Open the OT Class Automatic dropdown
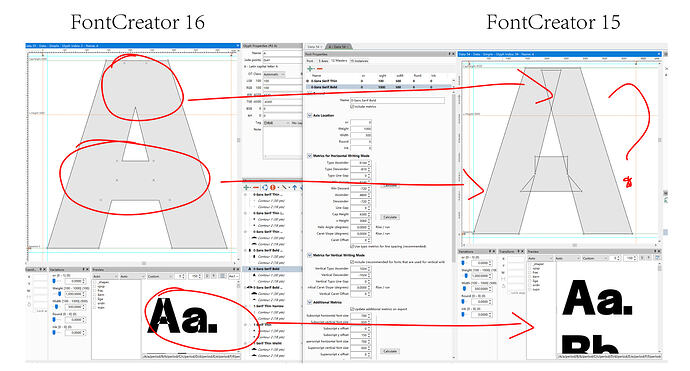The height and width of the screenshot is (371, 690). [275, 74]
